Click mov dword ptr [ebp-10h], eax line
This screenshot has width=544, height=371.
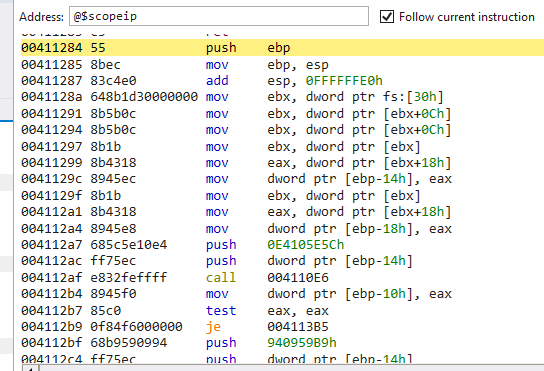click(282, 294)
